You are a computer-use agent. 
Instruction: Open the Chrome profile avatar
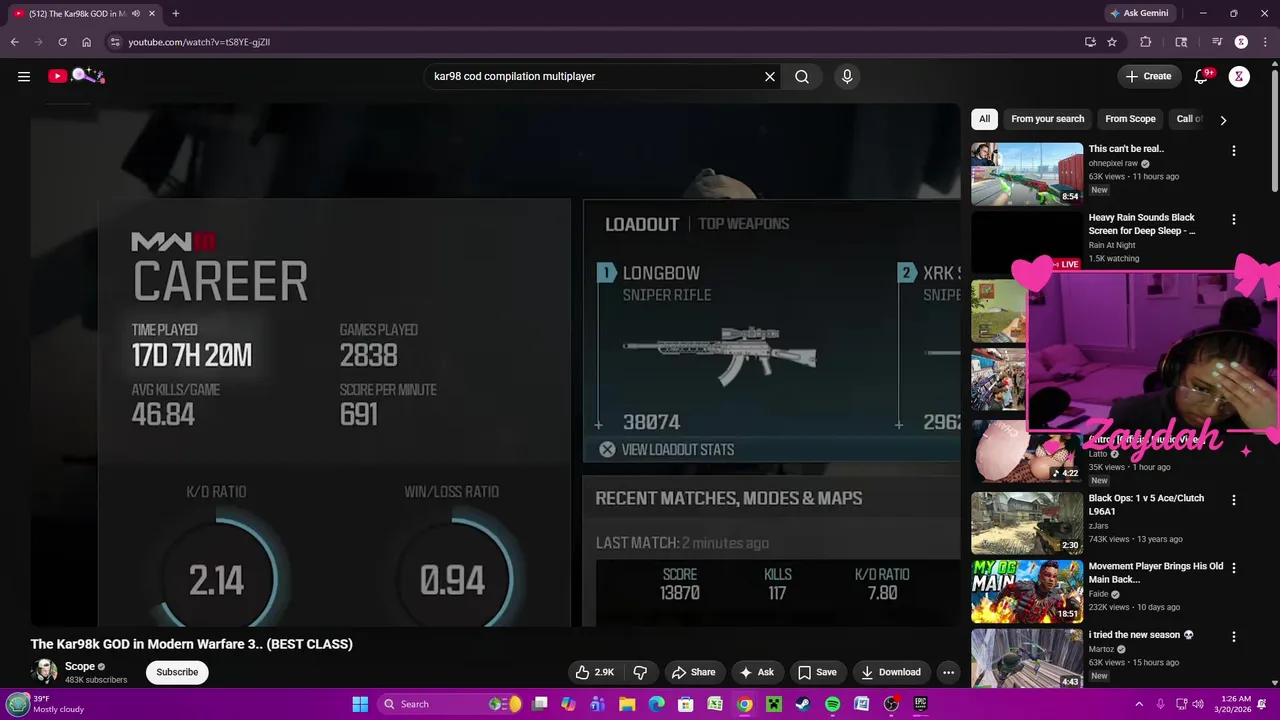tap(1241, 42)
